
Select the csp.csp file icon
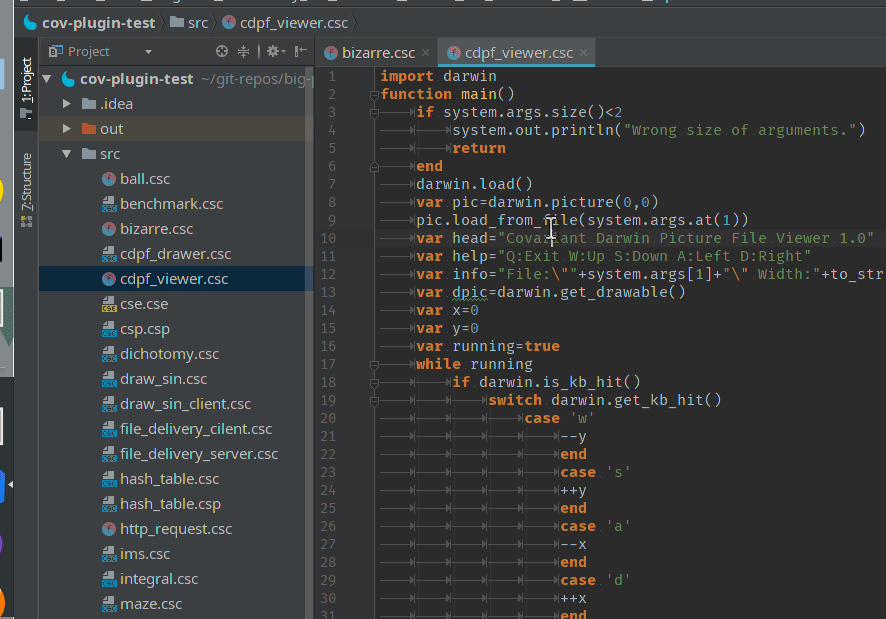pos(109,329)
